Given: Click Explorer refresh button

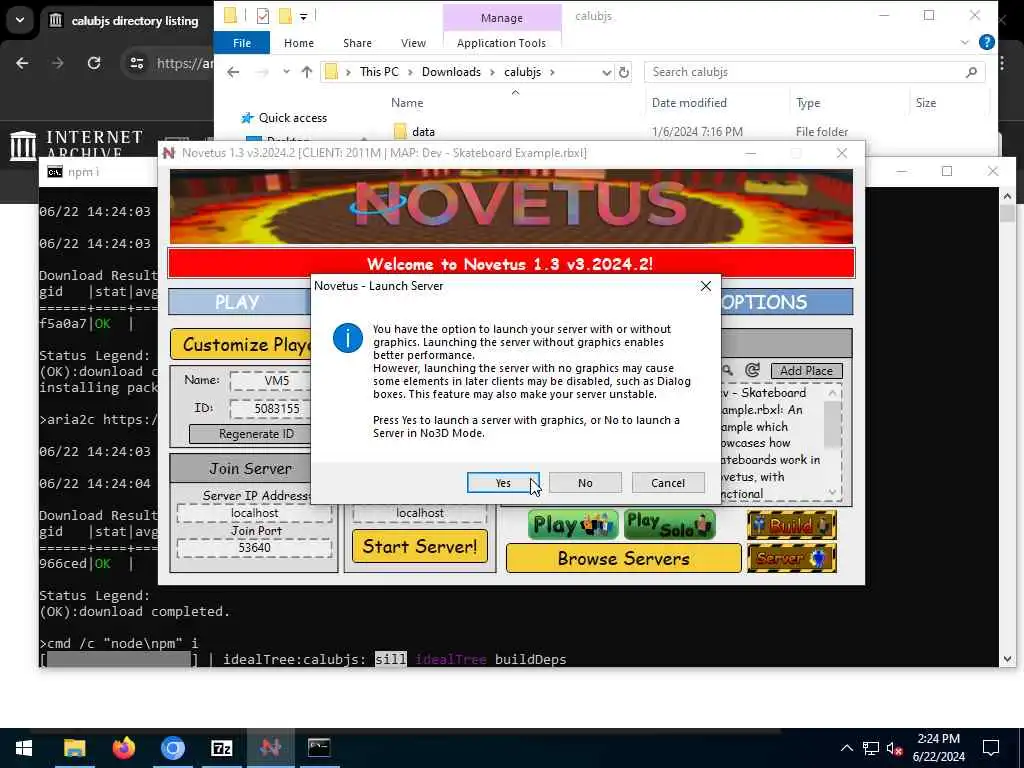Looking at the screenshot, I should 624,72.
